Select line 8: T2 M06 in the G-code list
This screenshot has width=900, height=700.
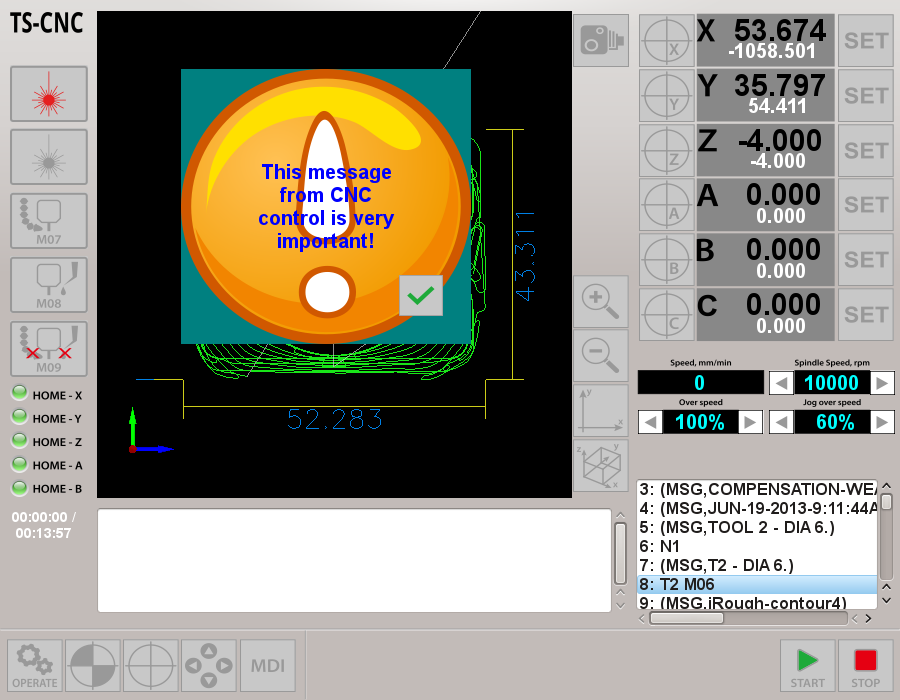[x=756, y=584]
